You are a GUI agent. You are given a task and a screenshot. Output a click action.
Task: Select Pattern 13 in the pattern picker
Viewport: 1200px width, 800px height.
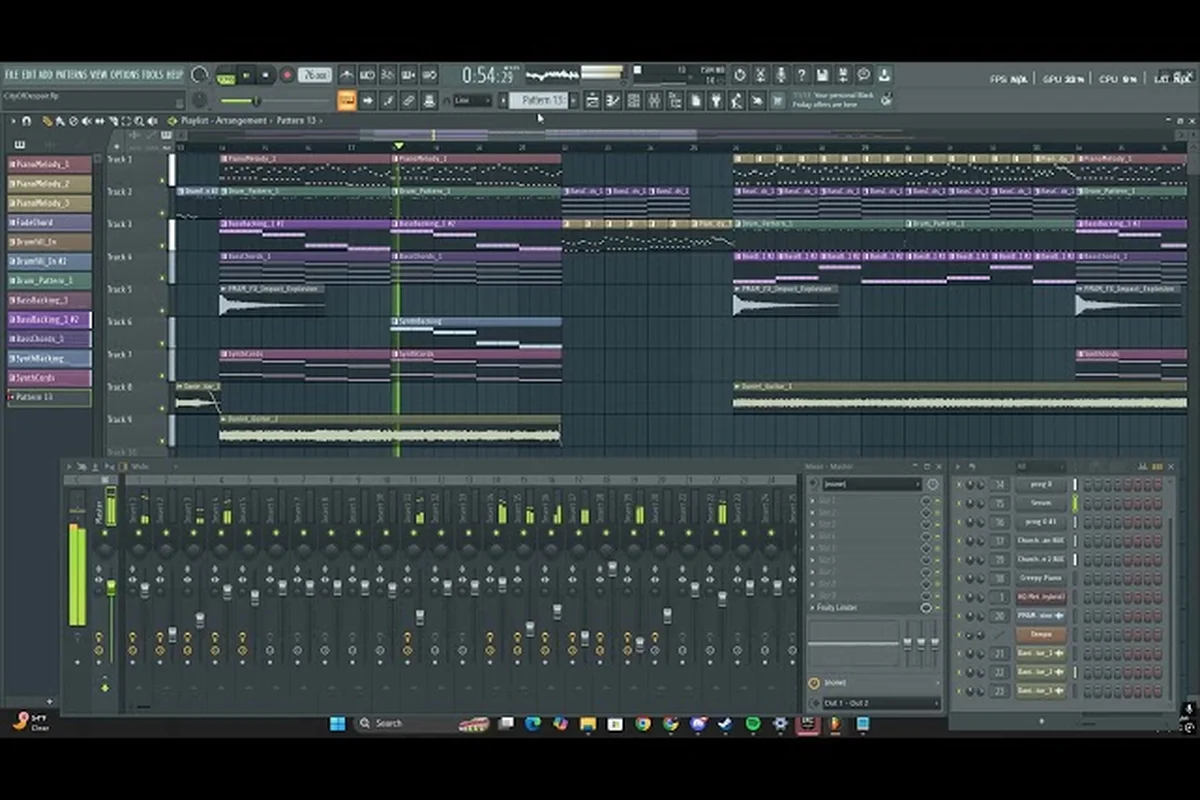50,397
